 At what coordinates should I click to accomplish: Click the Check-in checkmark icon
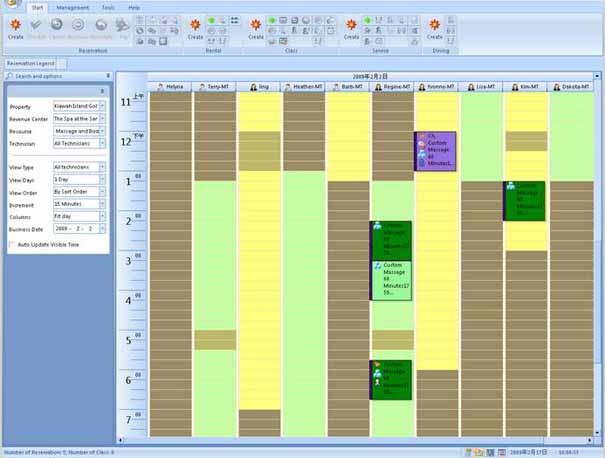tap(36, 27)
